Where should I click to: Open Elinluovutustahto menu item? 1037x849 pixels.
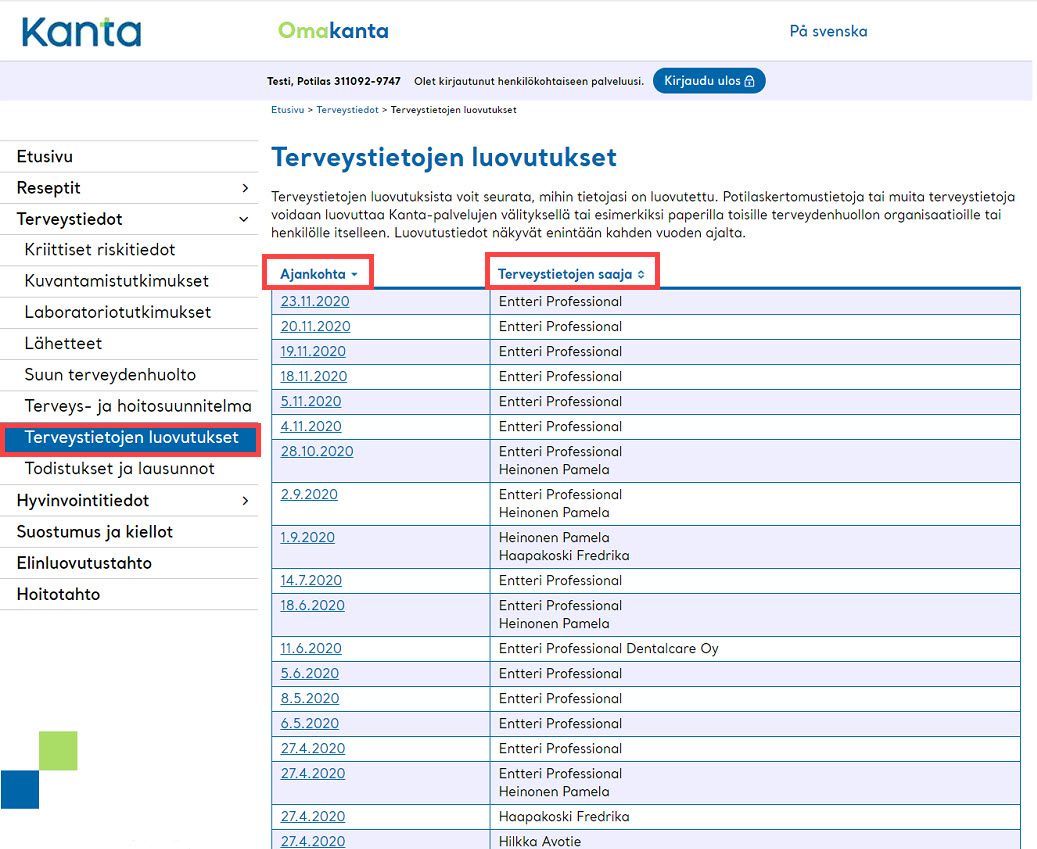(84, 563)
